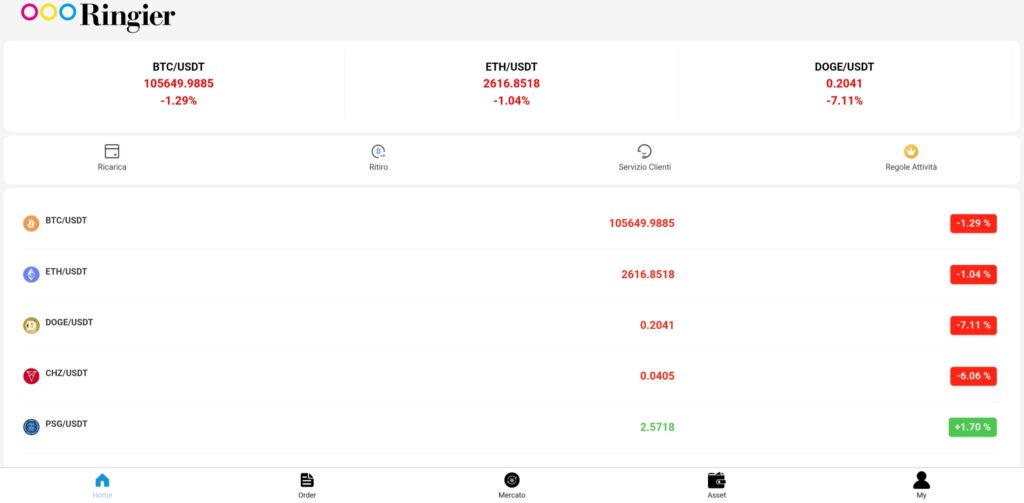1024x503 pixels.
Task: Click the -6.06 % red badge
Action: [x=973, y=376]
